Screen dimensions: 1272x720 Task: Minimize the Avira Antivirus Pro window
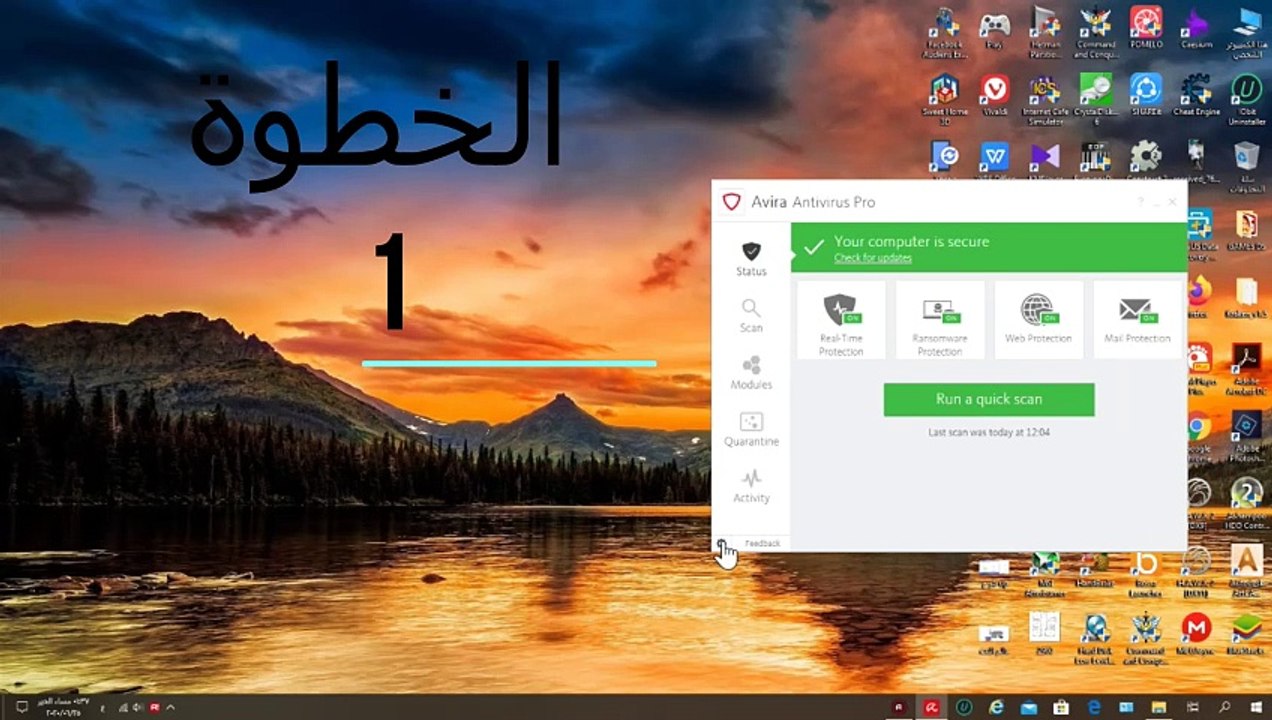tap(1156, 202)
